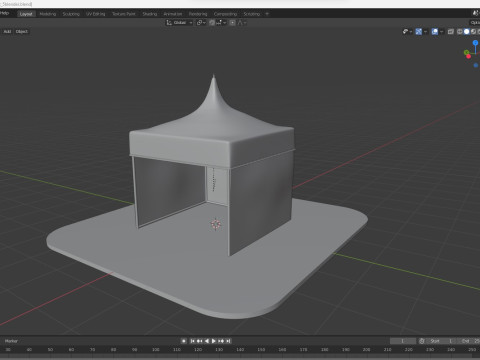Click the scene selector icon top right
Image resolution: width=480 pixels, height=360 pixels.
point(476,13)
